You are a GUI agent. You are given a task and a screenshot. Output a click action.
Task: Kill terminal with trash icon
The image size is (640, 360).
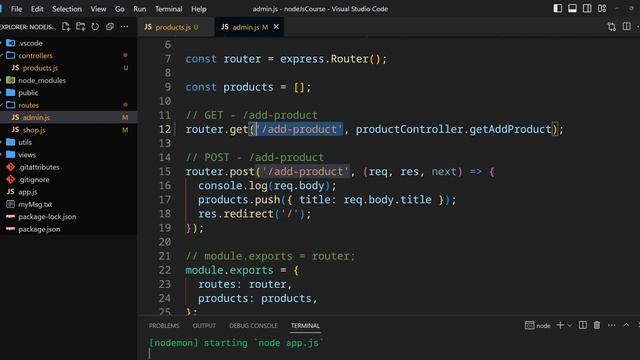(597, 325)
